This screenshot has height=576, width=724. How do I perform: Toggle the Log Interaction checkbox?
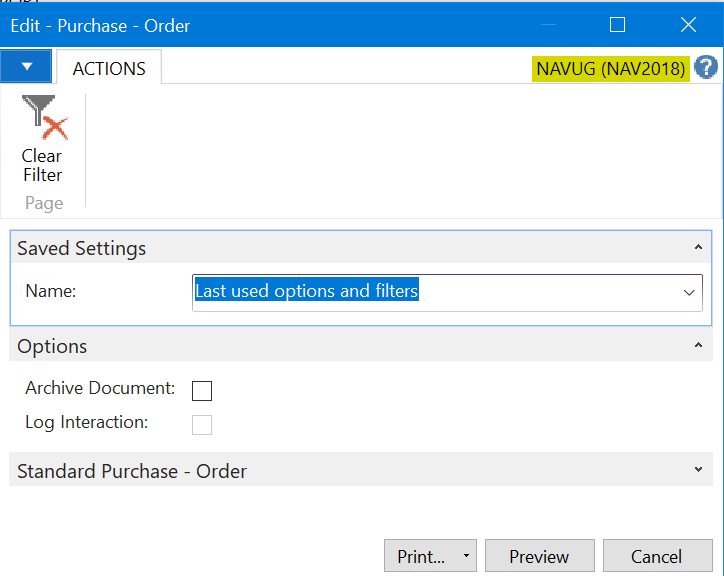(x=202, y=424)
